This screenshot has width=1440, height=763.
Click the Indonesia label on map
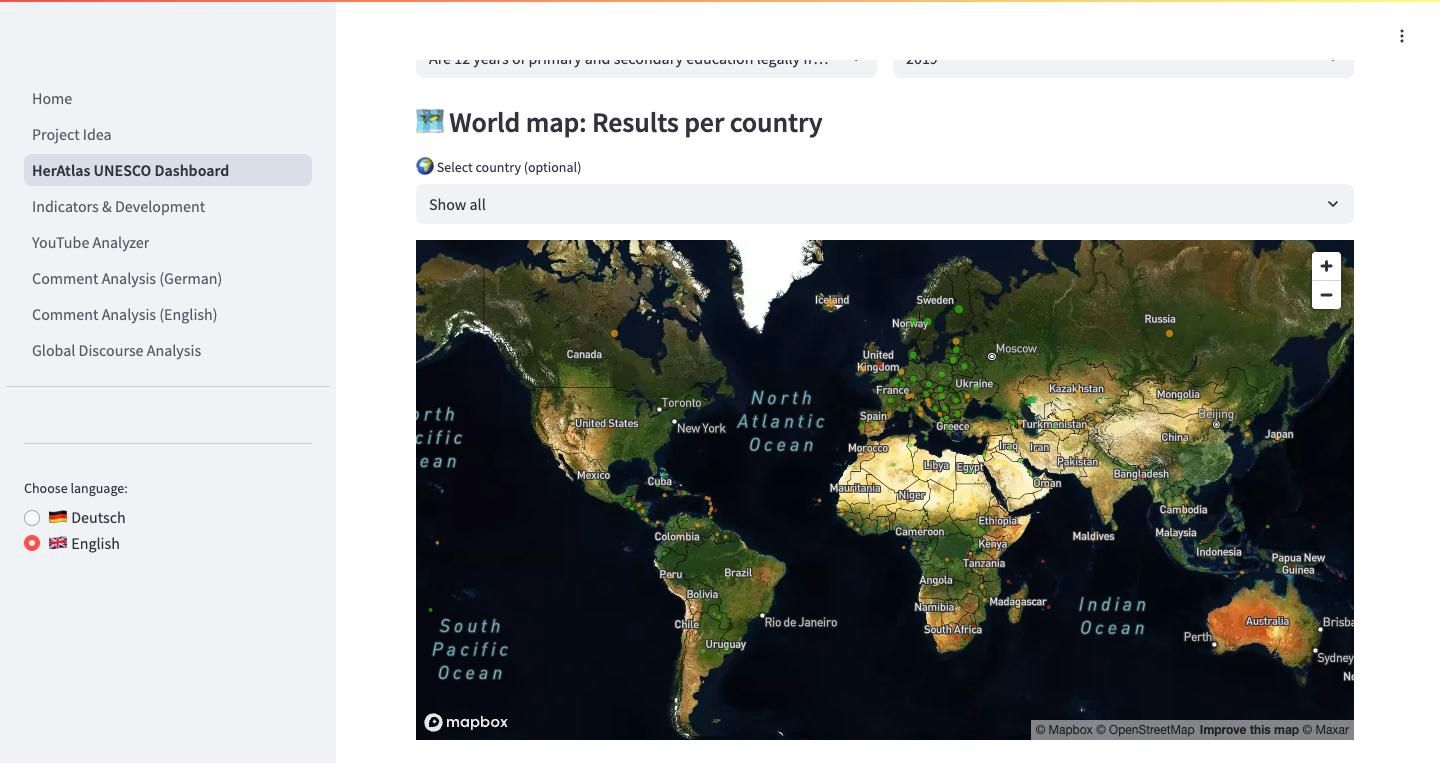tap(1218, 552)
